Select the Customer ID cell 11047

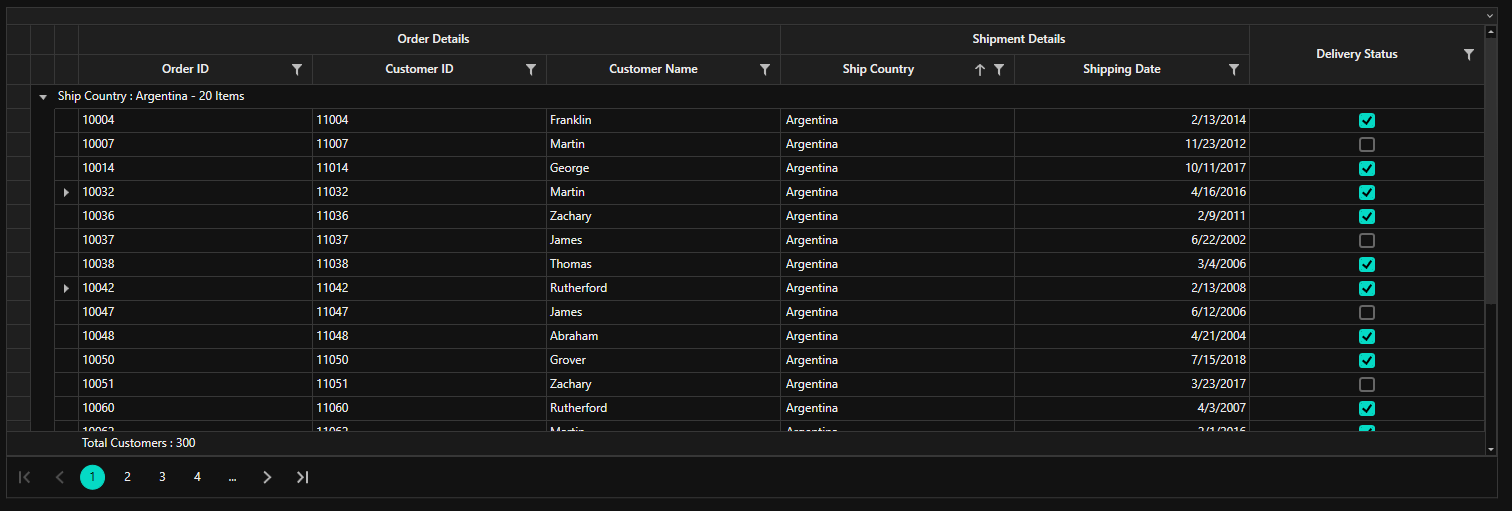pyautogui.click(x=430, y=312)
